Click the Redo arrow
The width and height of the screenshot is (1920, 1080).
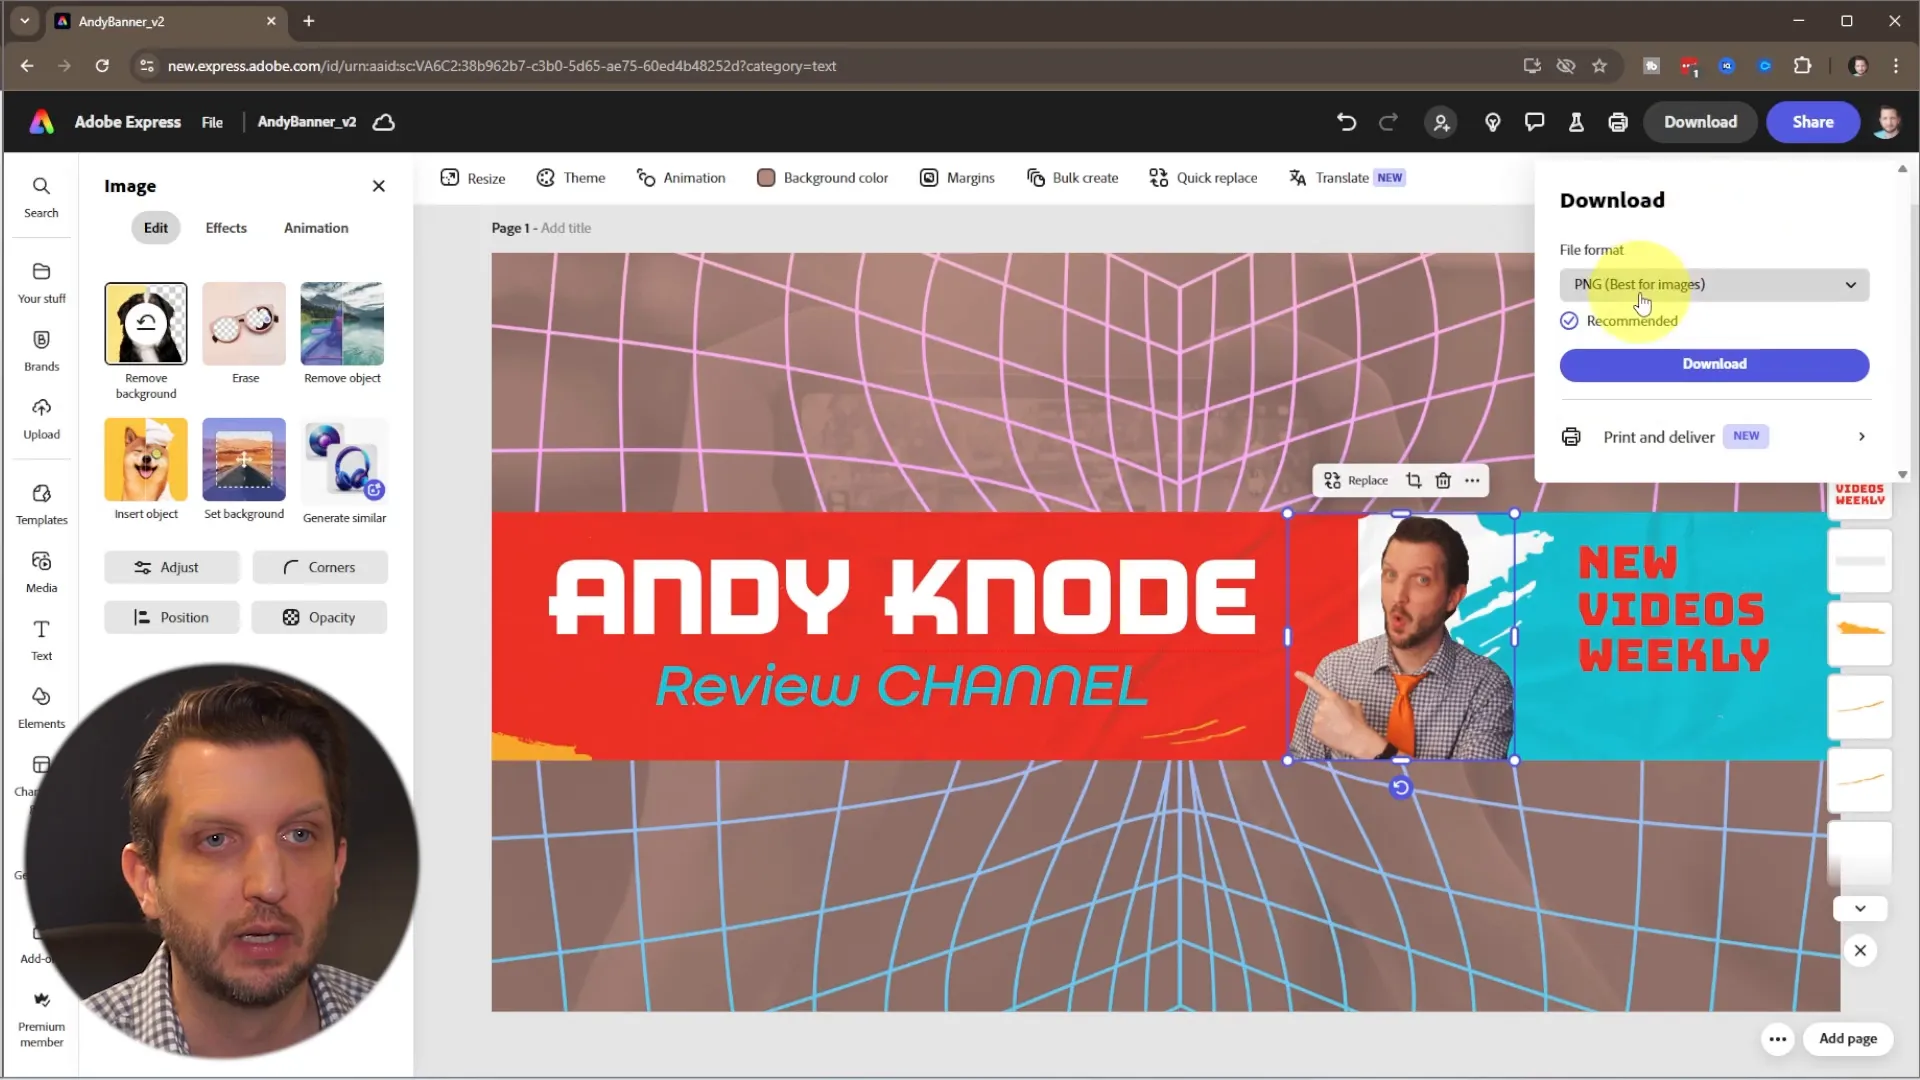click(1388, 122)
